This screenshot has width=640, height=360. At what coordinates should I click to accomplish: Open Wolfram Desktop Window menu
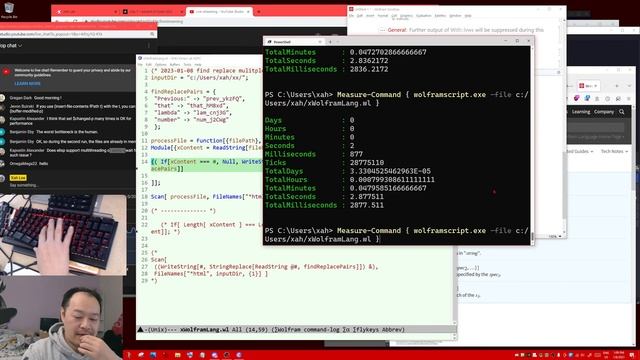(x=455, y=16)
